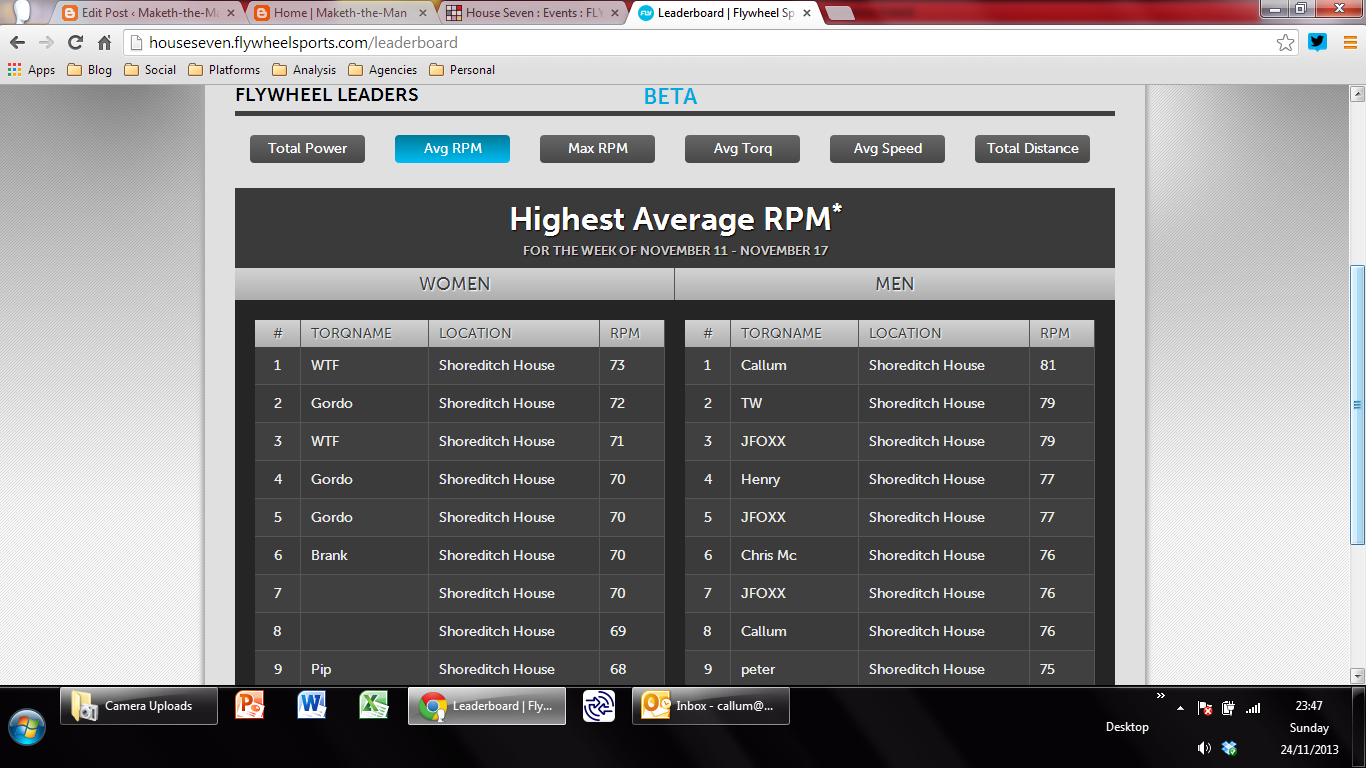Click Henry in the men's table
Image resolution: width=1366 pixels, height=768 pixels.
point(760,479)
